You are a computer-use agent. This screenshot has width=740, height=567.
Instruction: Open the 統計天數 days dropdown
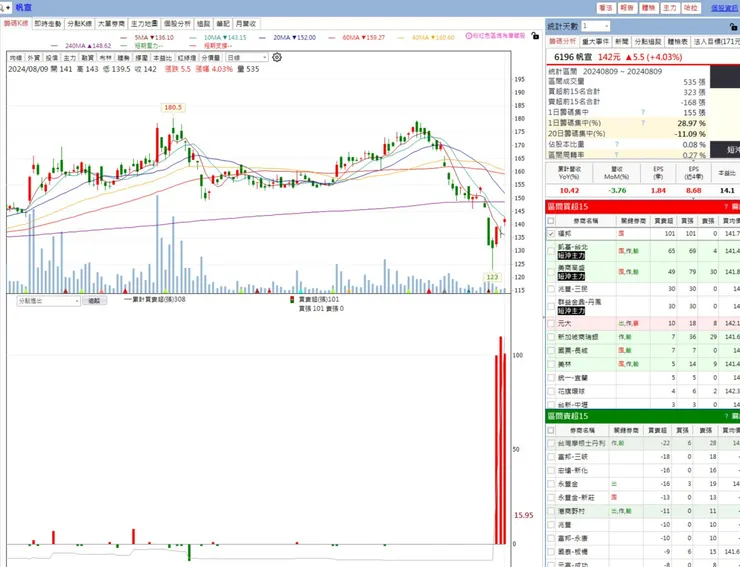[596, 26]
